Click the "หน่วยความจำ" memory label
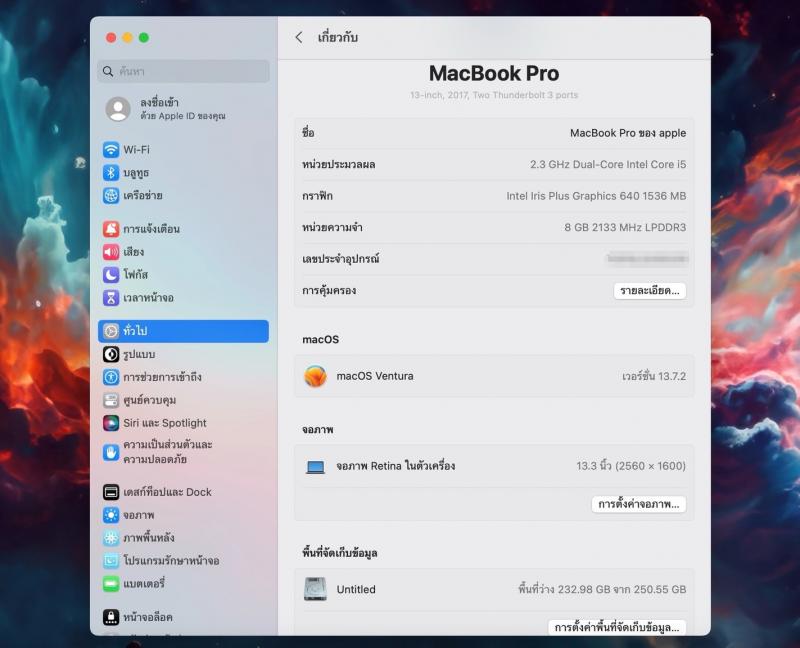The height and width of the screenshot is (648, 800). [x=332, y=228]
